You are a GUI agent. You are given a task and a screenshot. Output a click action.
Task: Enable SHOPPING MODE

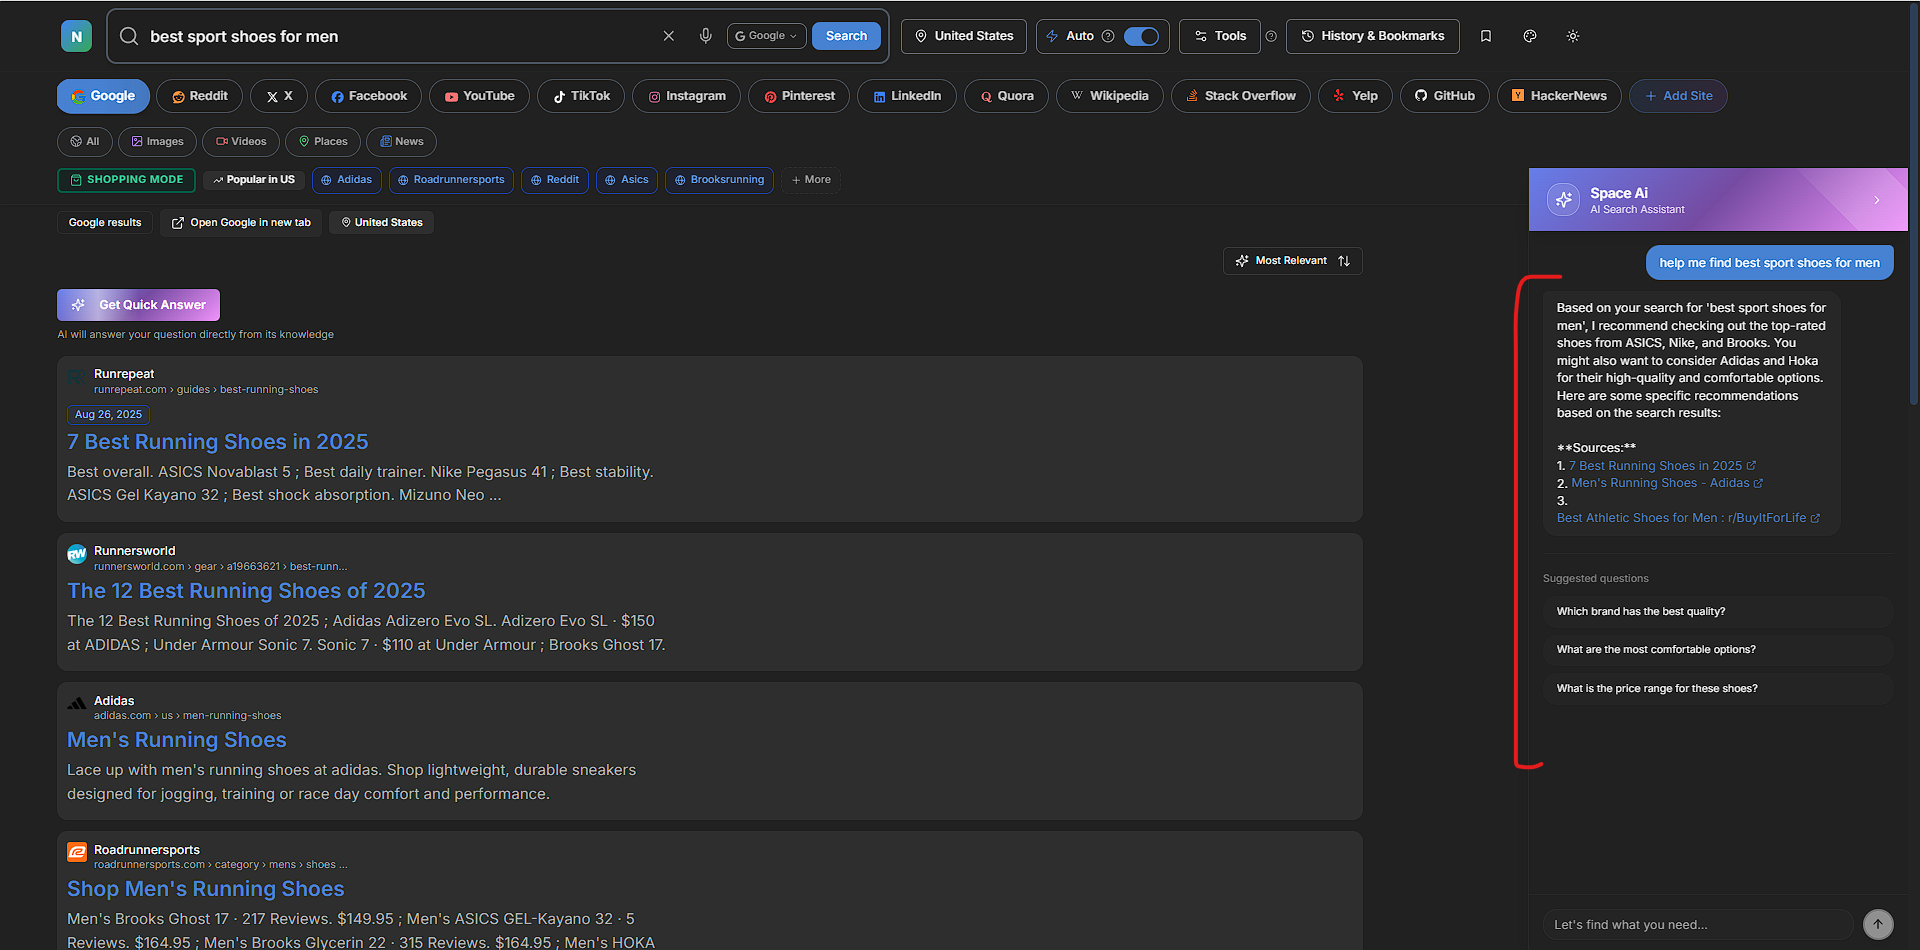point(126,180)
